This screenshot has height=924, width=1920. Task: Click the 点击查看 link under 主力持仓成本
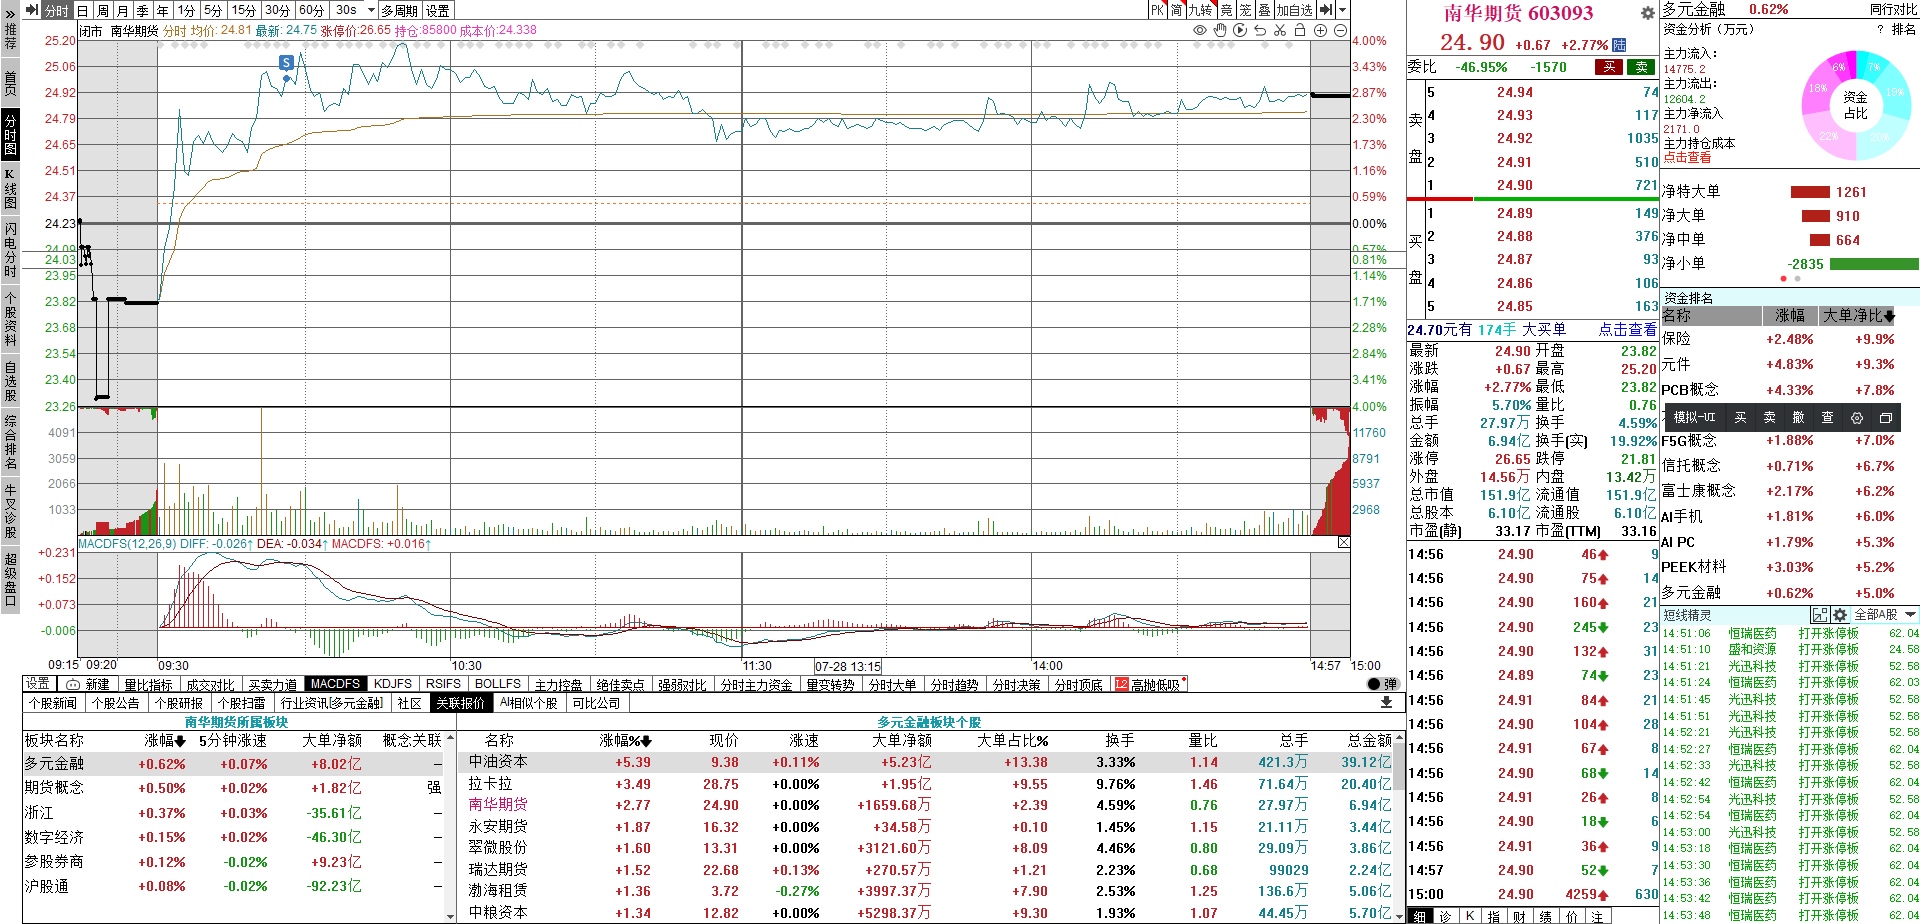[x=1687, y=158]
